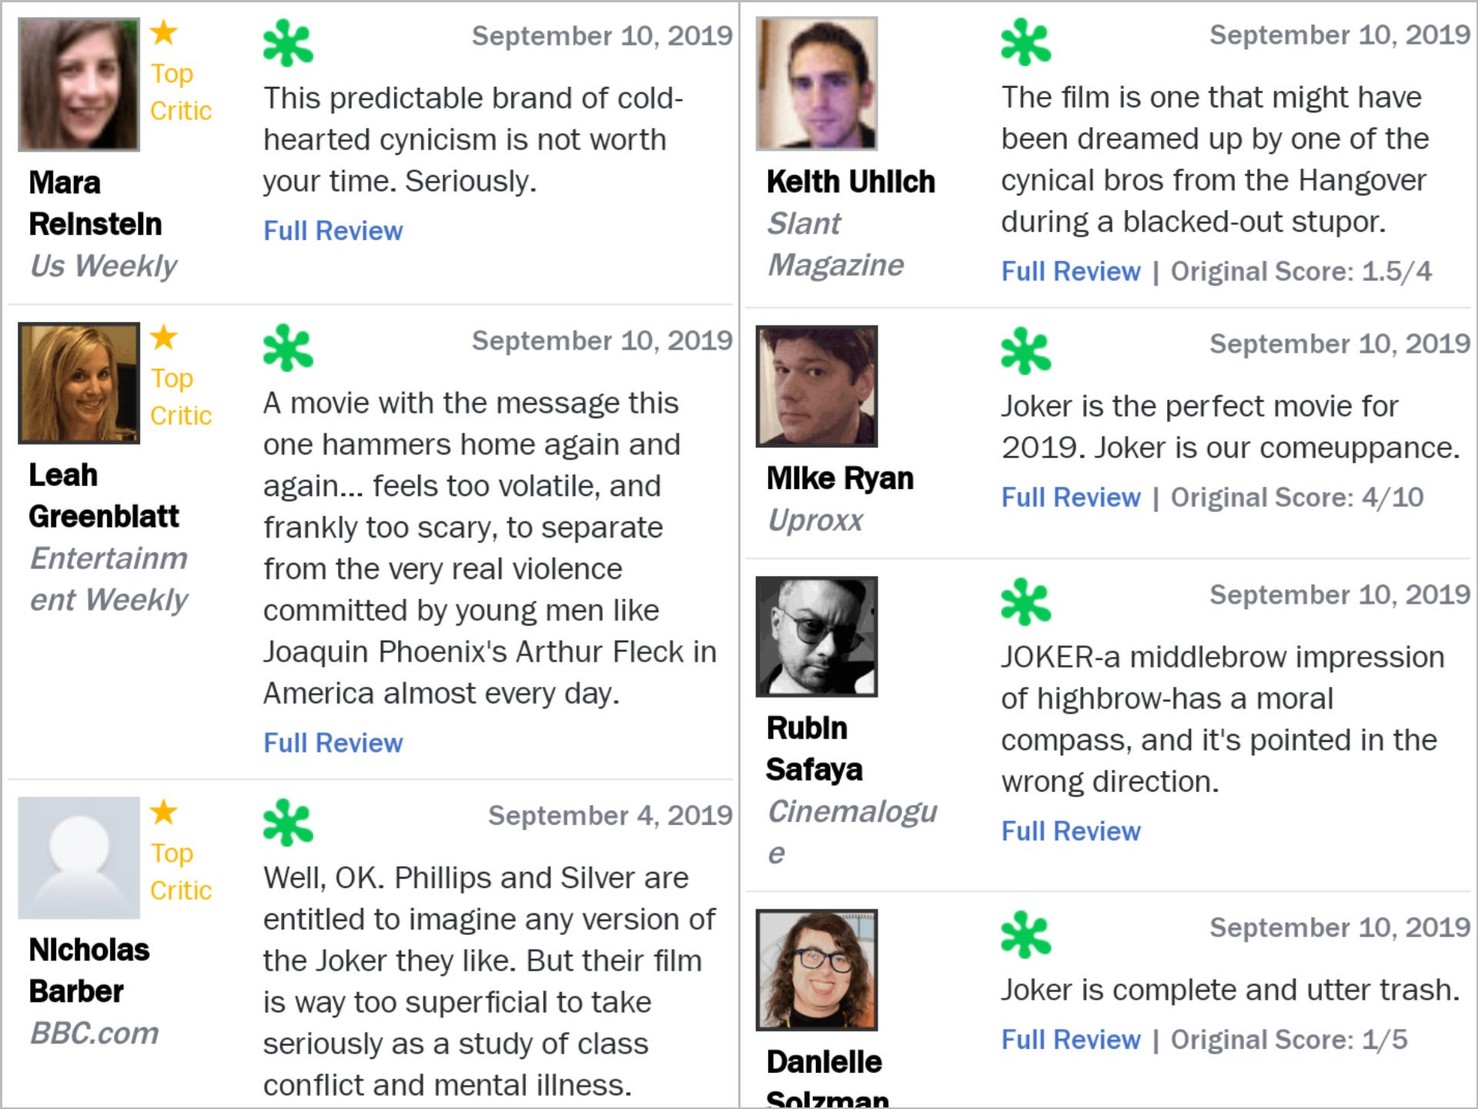Click the green splat icon on Danielle Solzman's review
Image resolution: width=1478 pixels, height=1109 pixels.
click(x=1026, y=935)
